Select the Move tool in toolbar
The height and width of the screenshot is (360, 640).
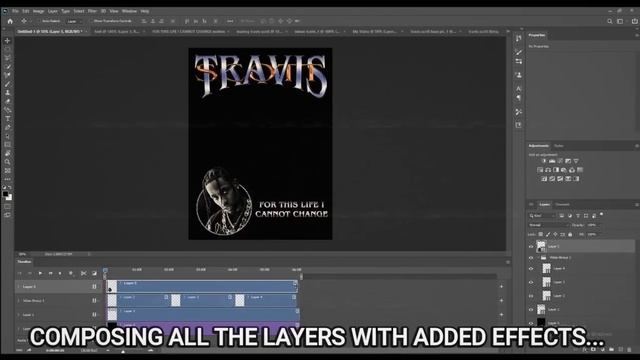(x=7, y=41)
